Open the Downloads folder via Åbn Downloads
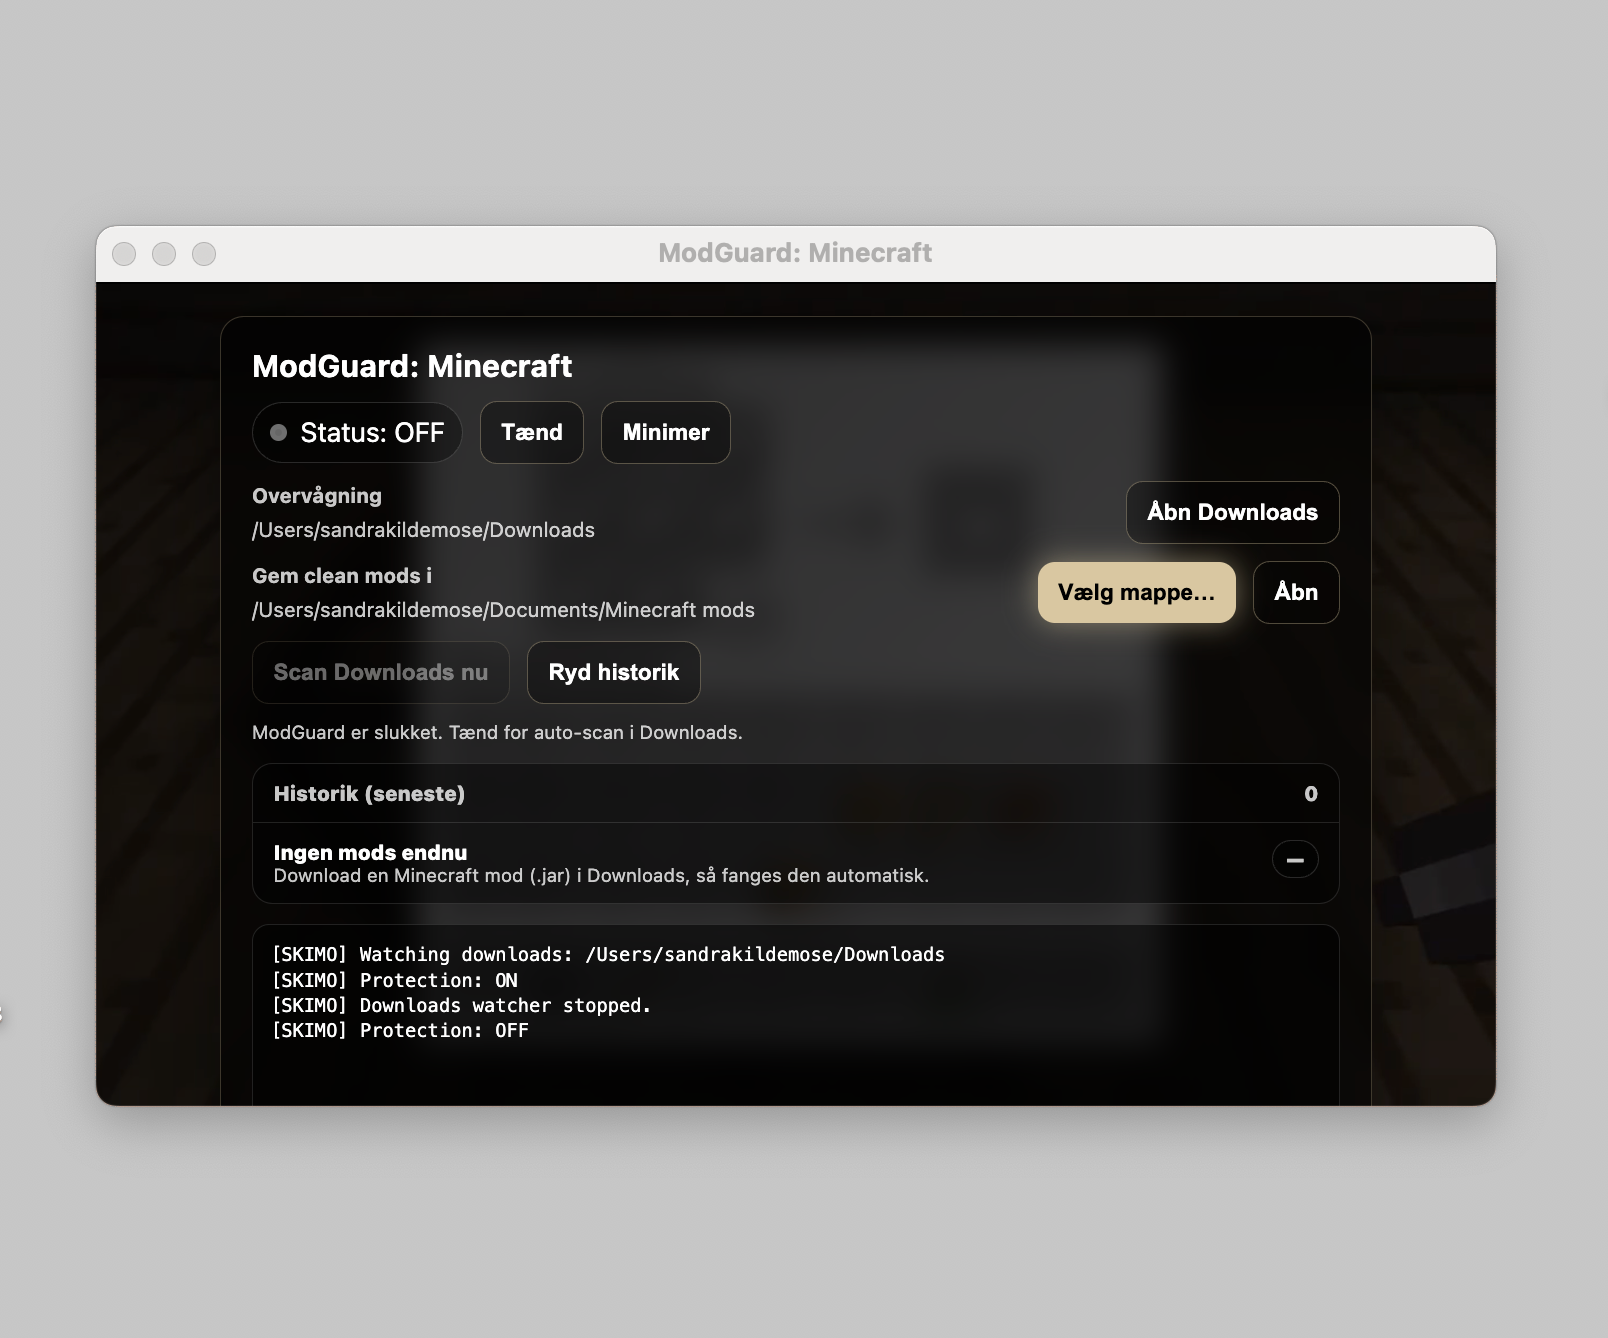The image size is (1608, 1338). 1232,512
